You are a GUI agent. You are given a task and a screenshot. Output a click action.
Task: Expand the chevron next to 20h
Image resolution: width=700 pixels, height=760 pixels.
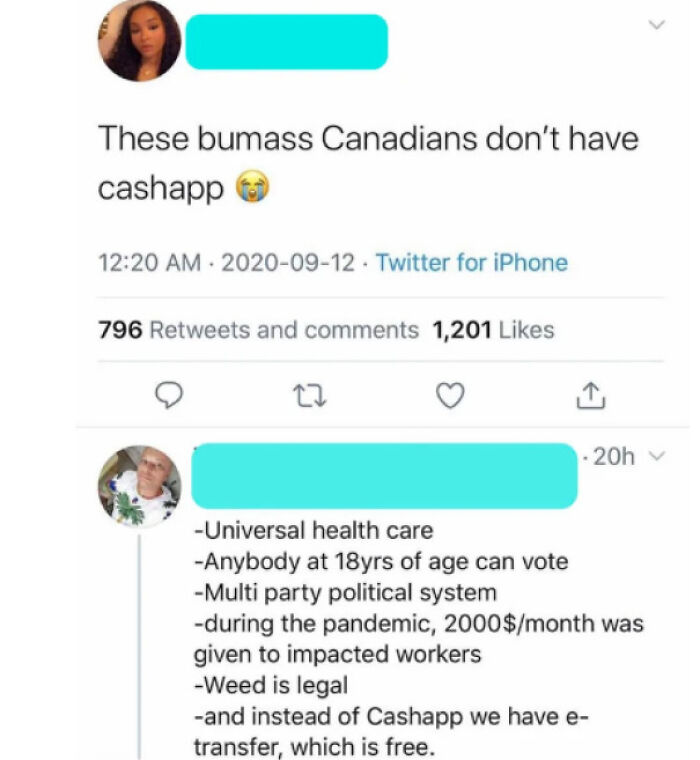pos(657,457)
